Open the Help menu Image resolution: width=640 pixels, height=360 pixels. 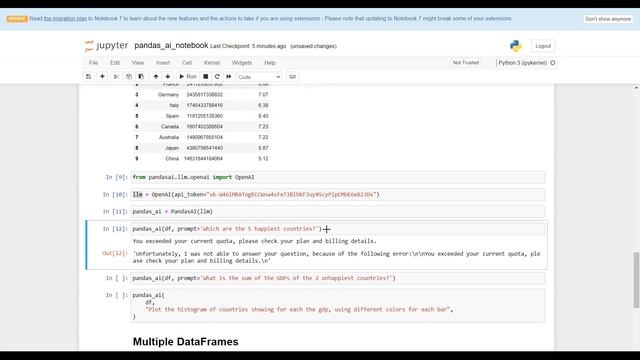[270, 63]
